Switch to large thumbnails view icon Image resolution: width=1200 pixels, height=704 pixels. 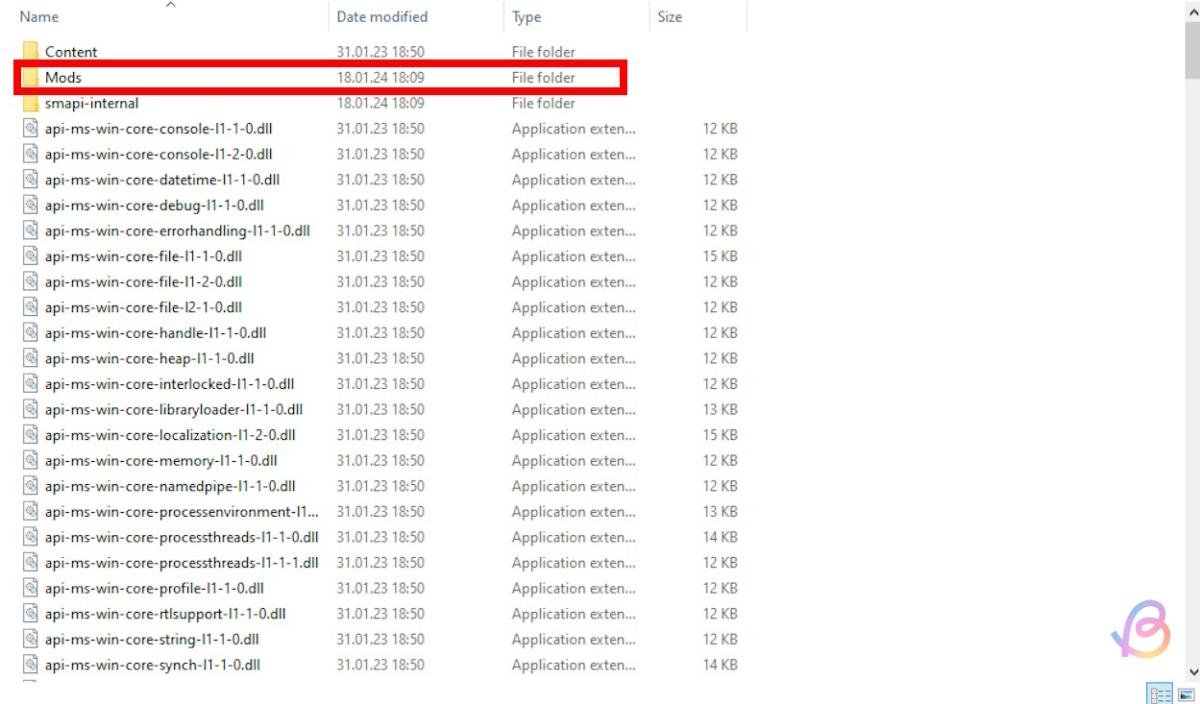pyautogui.click(x=1186, y=694)
